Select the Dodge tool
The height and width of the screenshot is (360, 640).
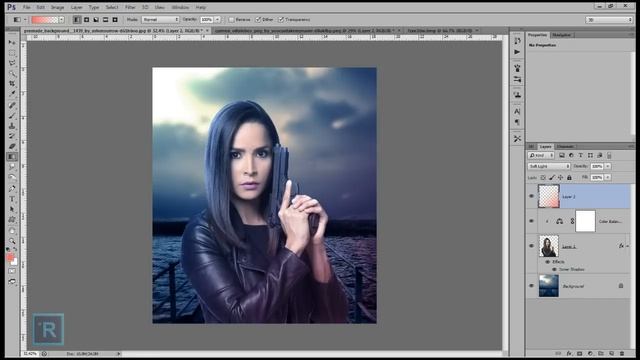pos(12,177)
